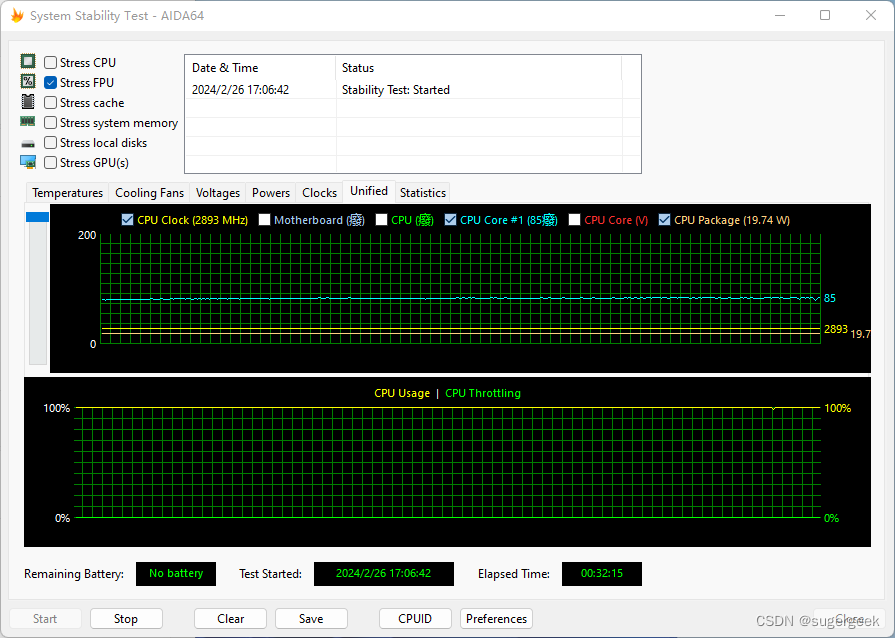The width and height of the screenshot is (895, 638).
Task: Click the 'Stability Test: Started' status cell
Action: tap(396, 90)
